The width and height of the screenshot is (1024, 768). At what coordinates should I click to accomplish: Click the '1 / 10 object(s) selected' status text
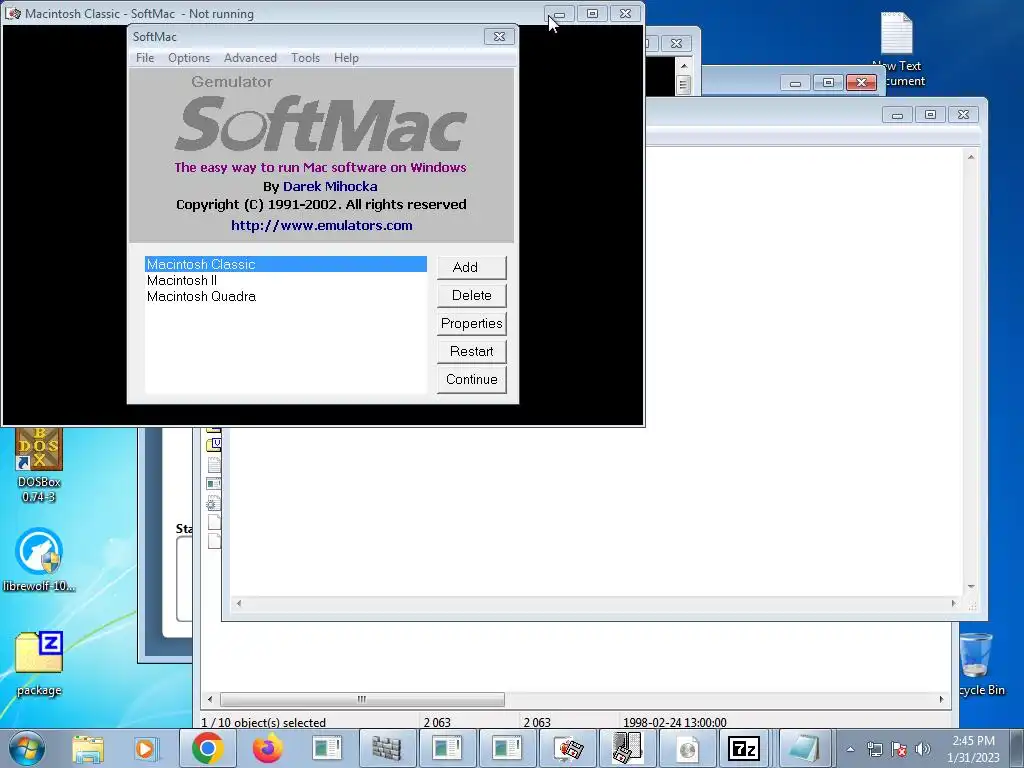(264, 722)
